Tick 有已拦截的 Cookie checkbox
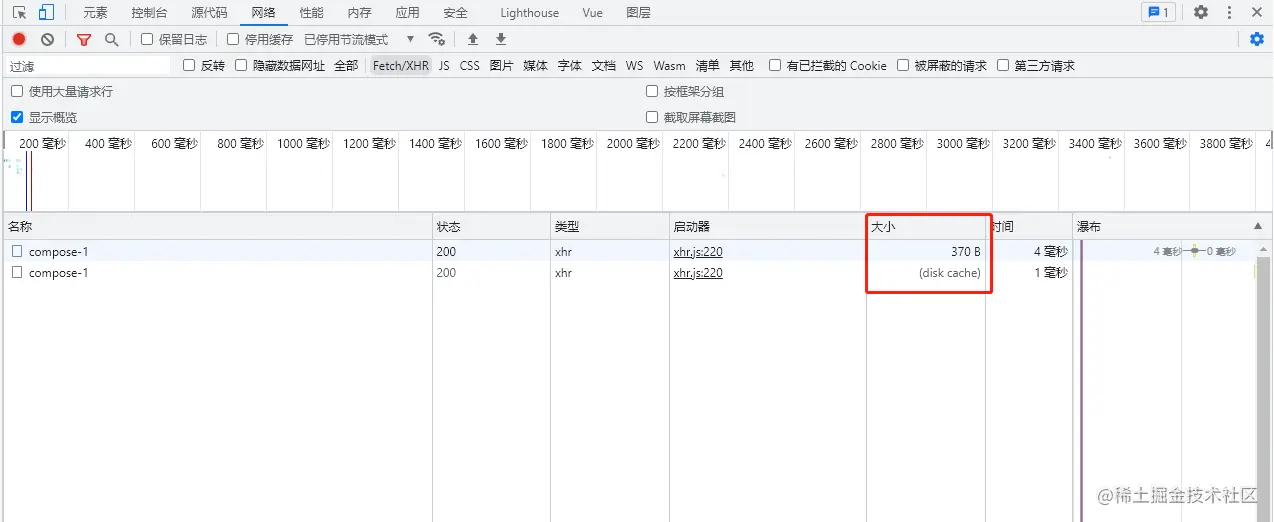1274x522 pixels. pos(775,66)
